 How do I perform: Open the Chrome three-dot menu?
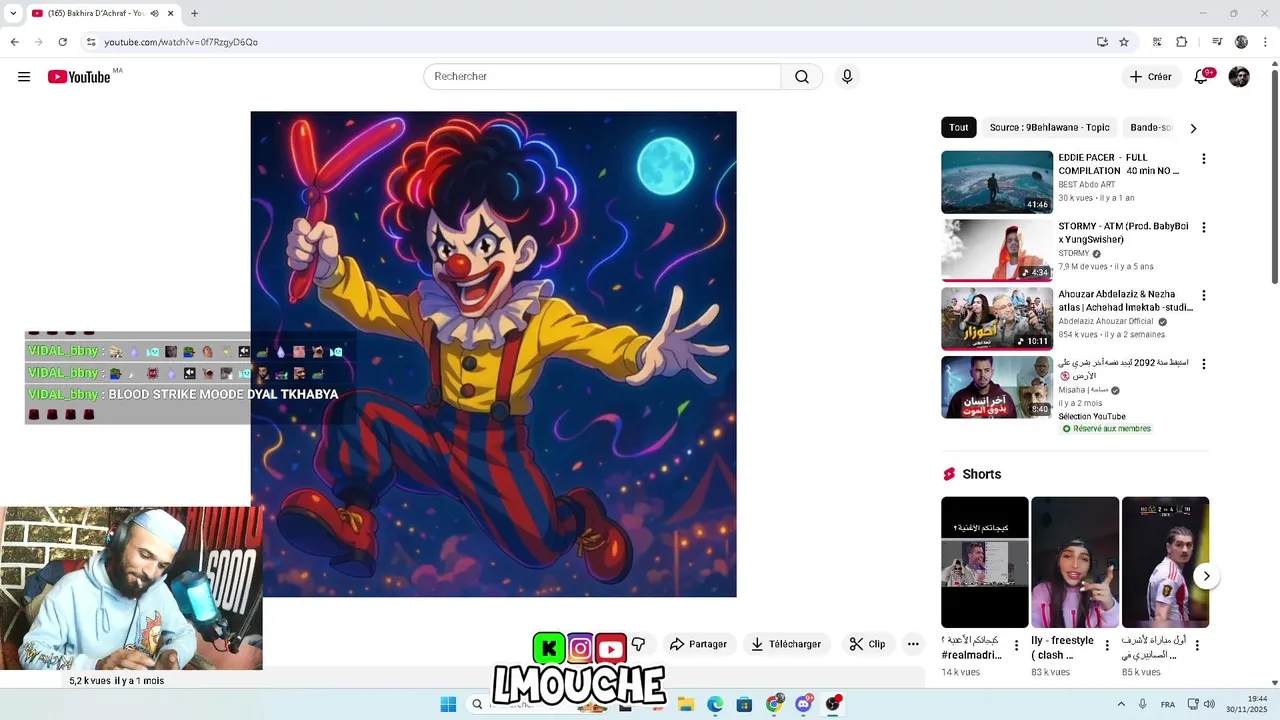1265,42
